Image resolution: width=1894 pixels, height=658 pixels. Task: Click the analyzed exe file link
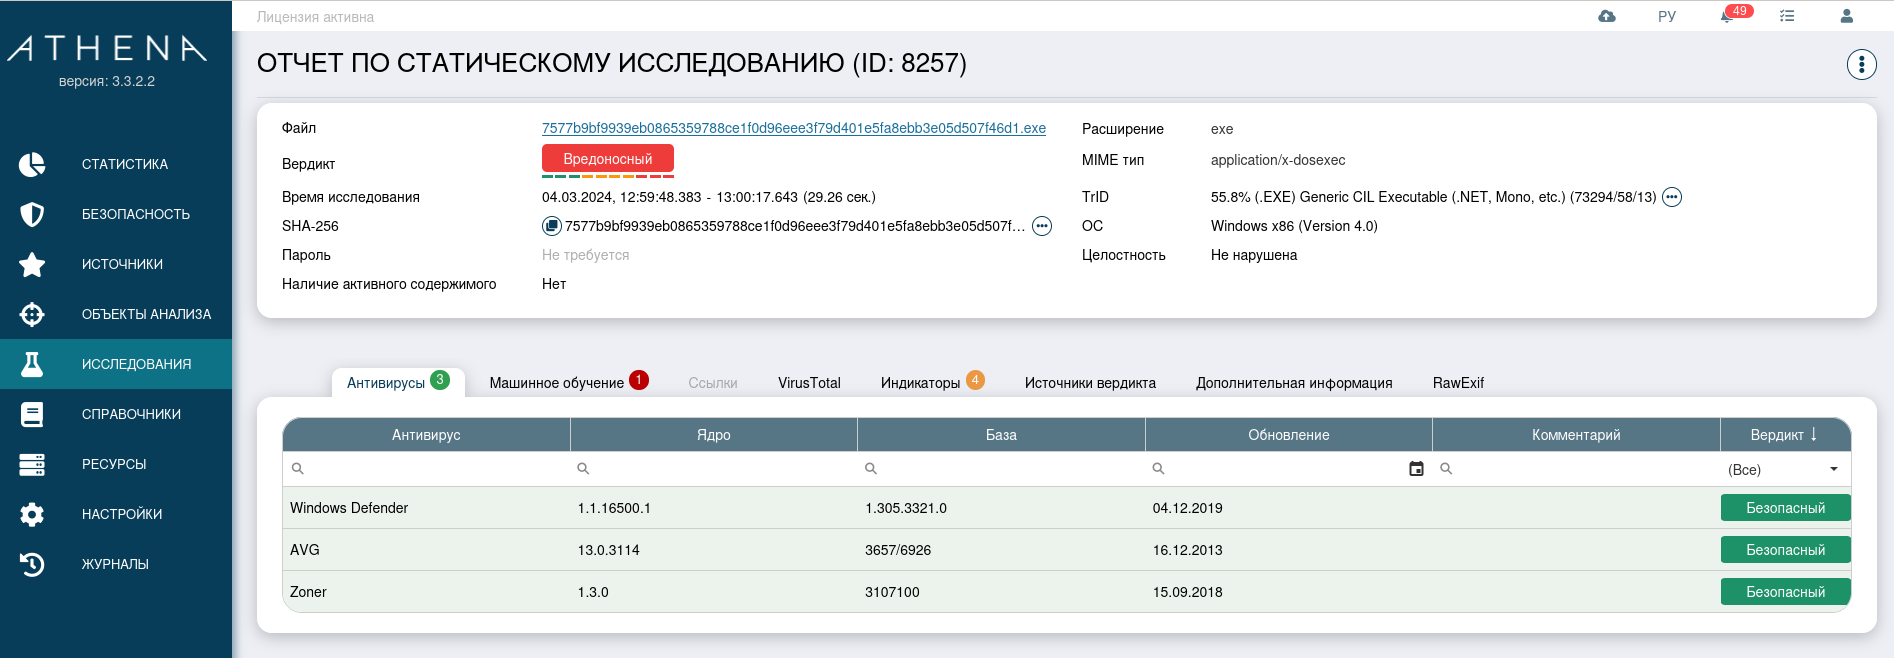point(793,128)
